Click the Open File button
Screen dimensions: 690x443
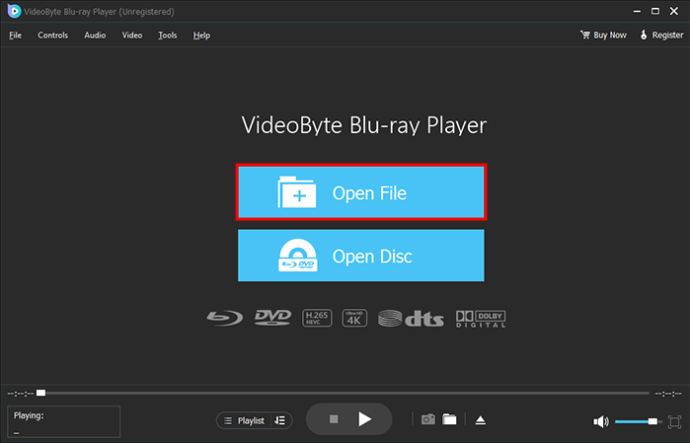361,192
